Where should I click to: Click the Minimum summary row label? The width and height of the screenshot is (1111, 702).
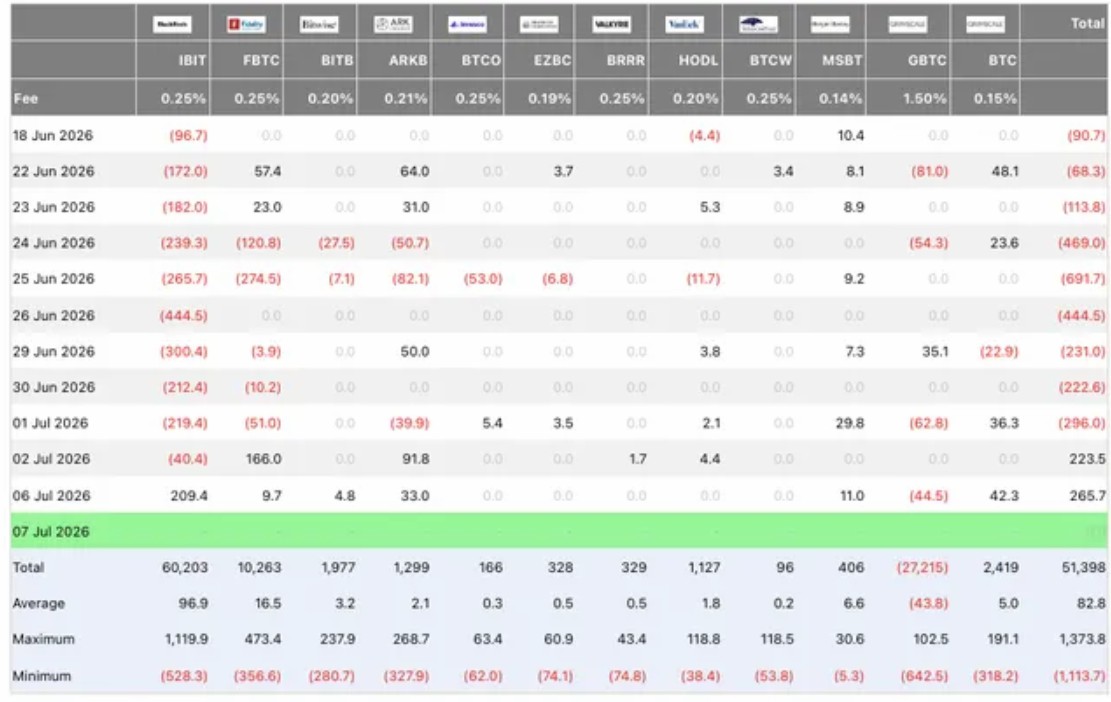click(42, 676)
